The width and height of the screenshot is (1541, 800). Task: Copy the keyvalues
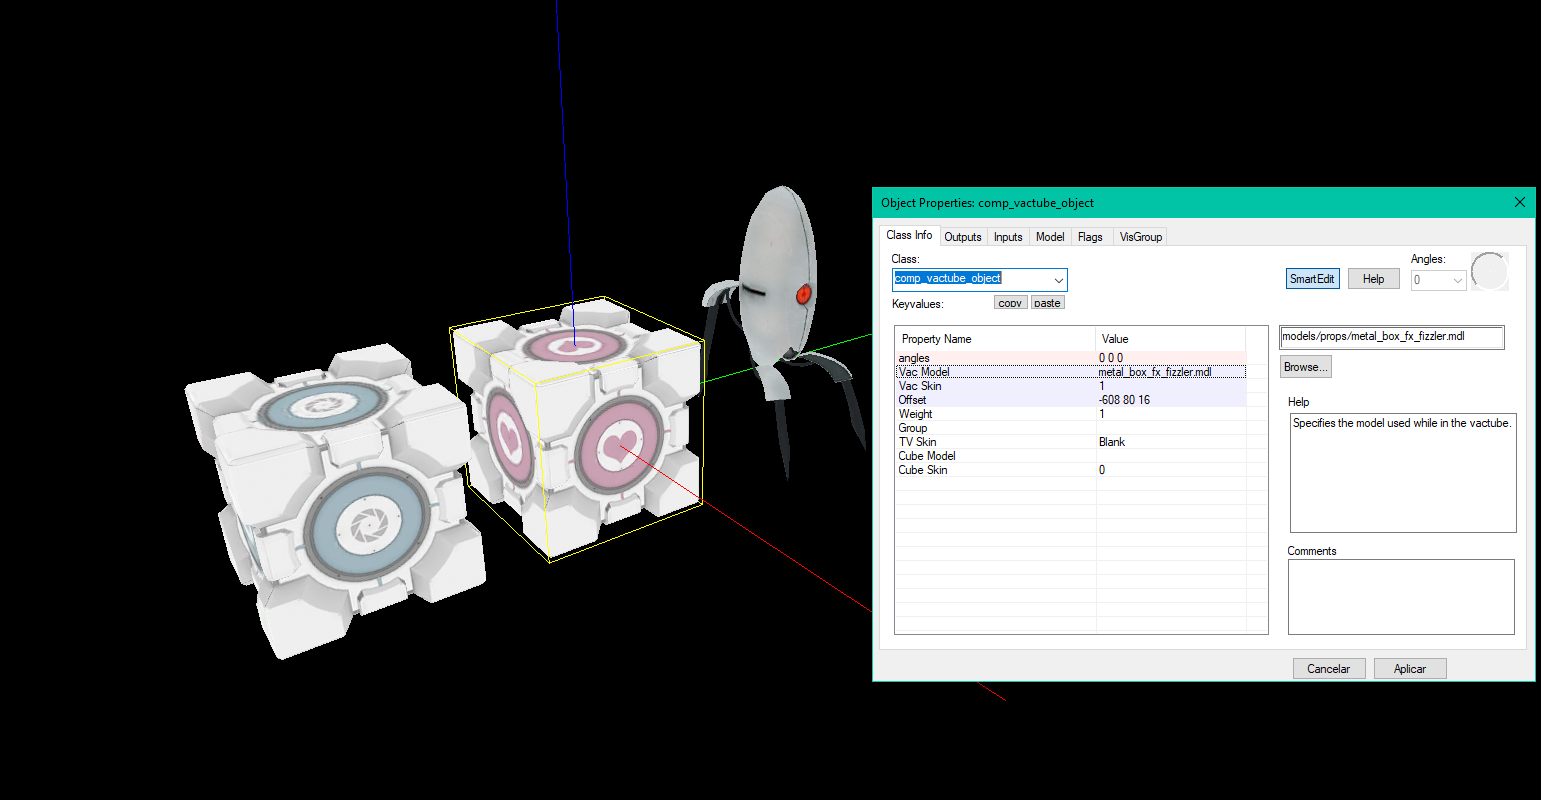tap(1010, 303)
